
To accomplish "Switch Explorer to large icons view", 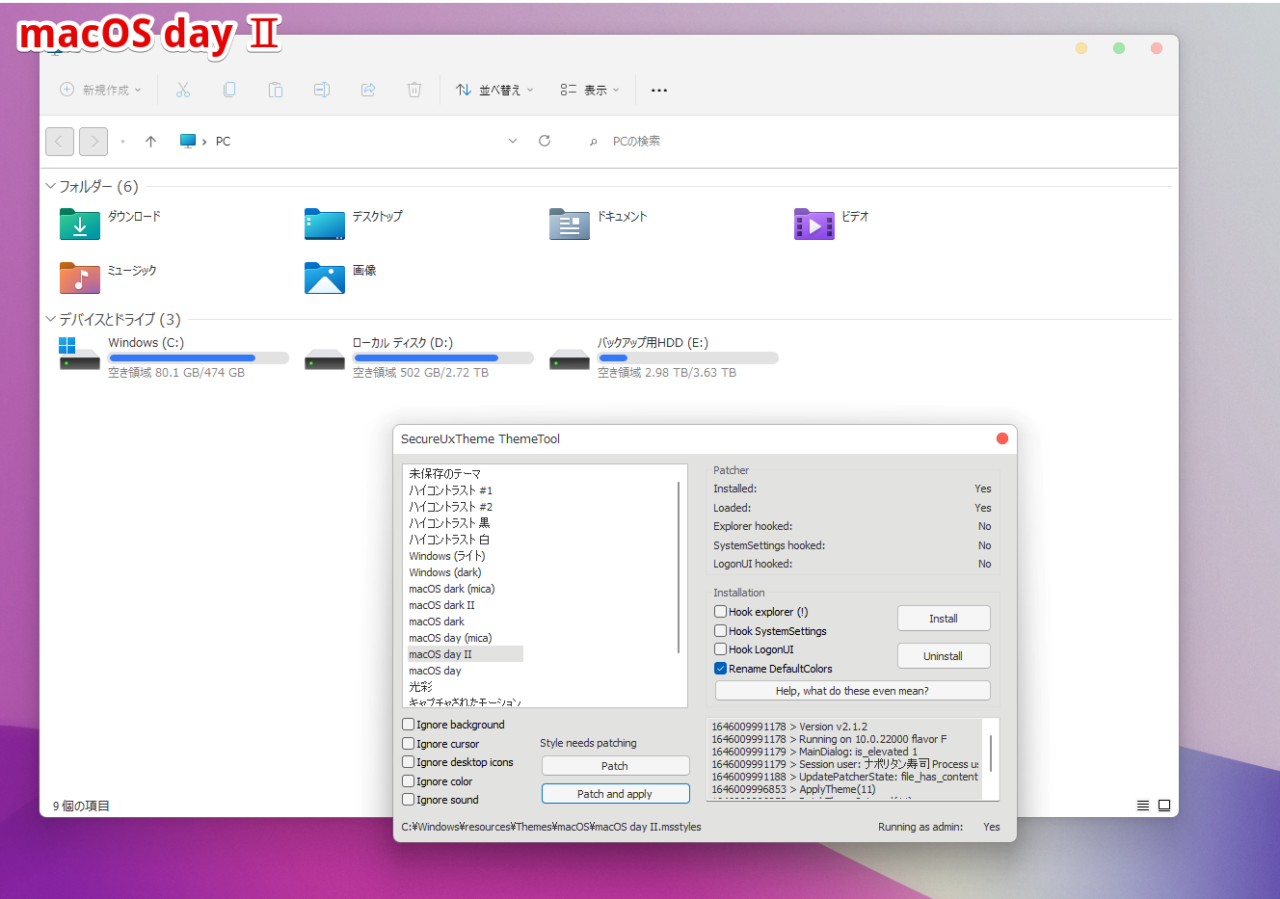I will click(x=1164, y=805).
